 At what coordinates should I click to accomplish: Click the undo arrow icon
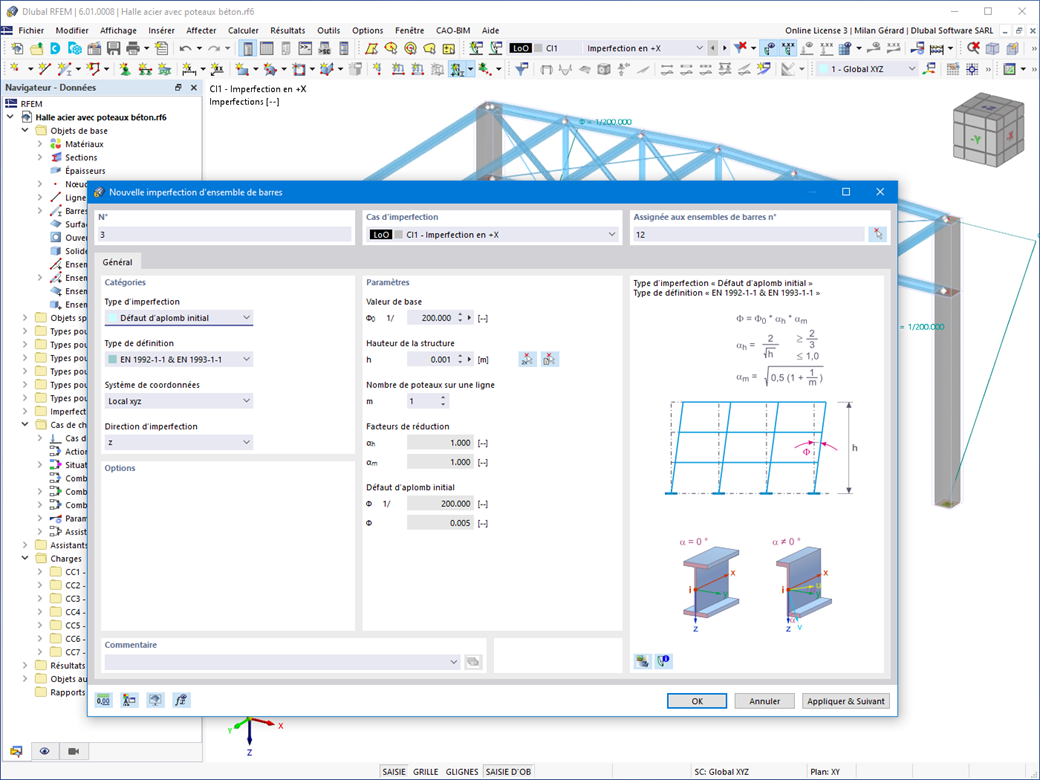[185, 48]
